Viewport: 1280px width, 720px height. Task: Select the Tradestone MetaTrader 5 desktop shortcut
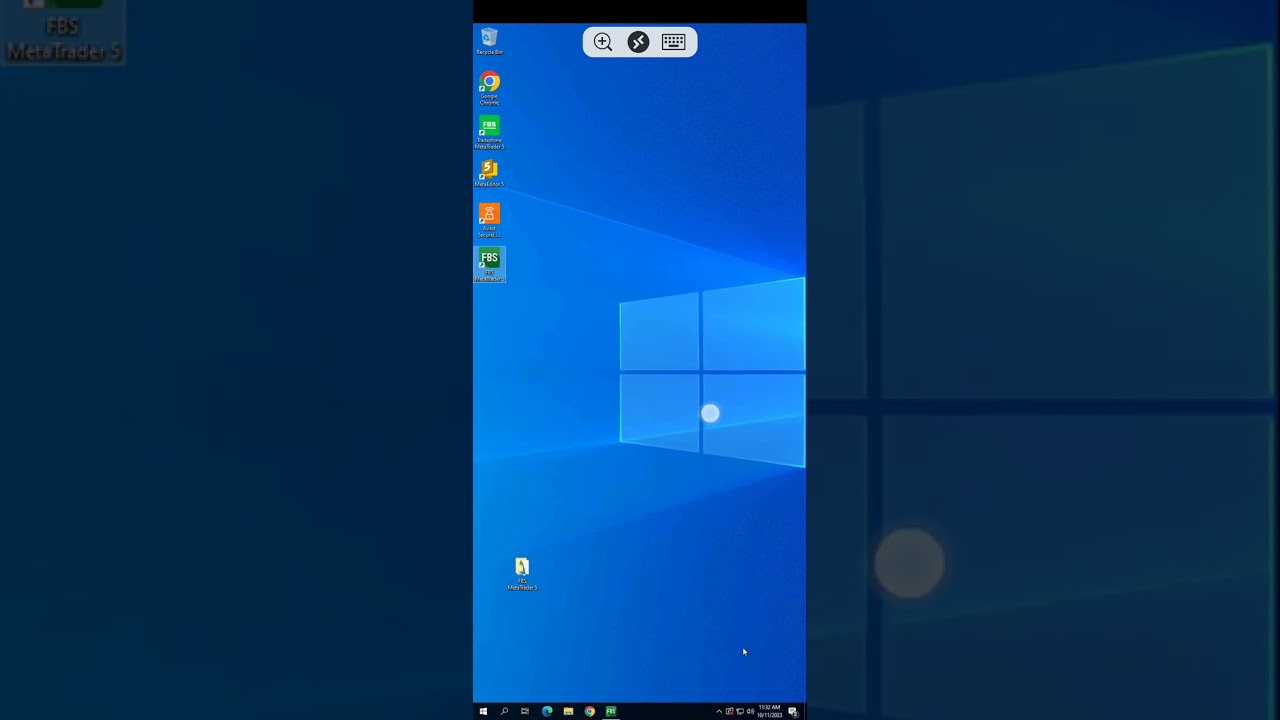point(489,133)
